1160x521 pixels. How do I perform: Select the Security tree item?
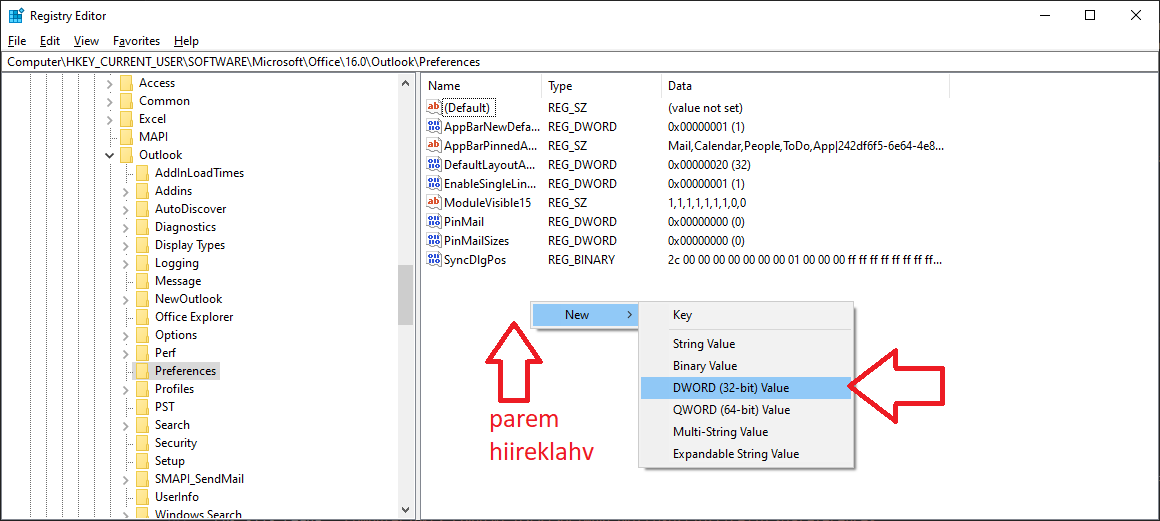click(x=175, y=443)
